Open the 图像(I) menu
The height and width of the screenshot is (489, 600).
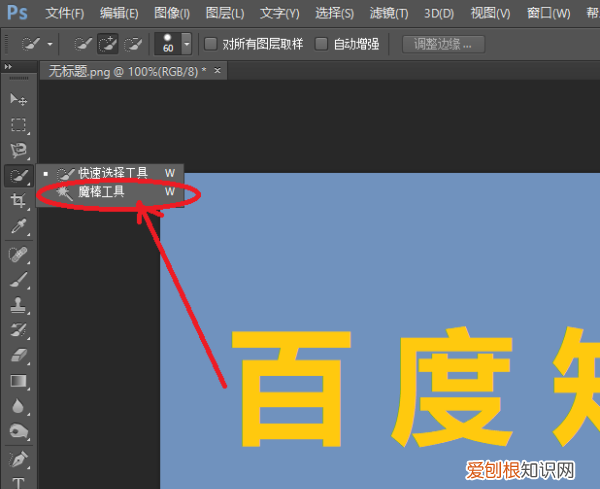pyautogui.click(x=172, y=14)
